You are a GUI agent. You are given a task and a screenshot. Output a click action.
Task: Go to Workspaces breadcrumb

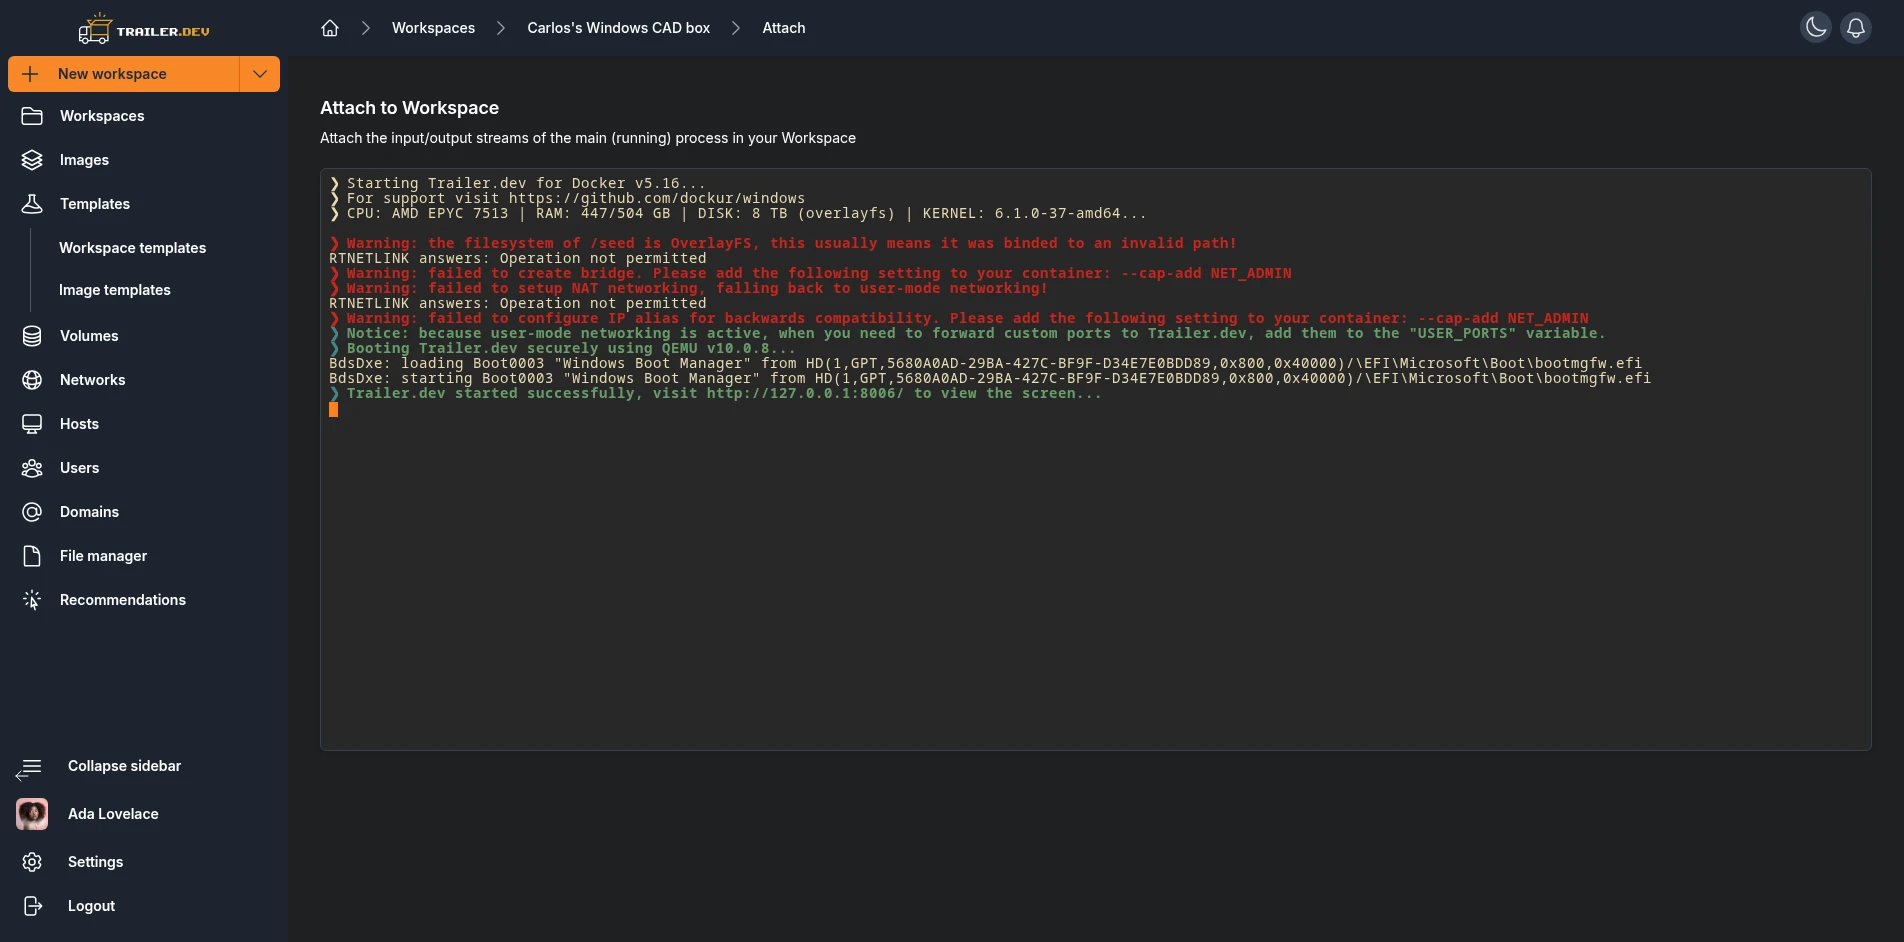[x=433, y=28]
